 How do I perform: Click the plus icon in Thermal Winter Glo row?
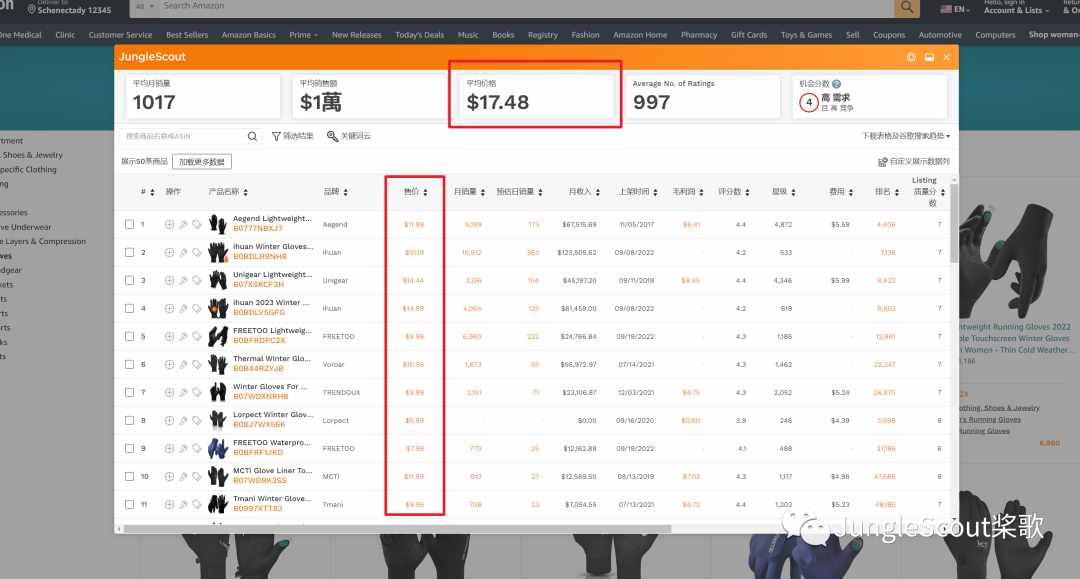tap(169, 364)
